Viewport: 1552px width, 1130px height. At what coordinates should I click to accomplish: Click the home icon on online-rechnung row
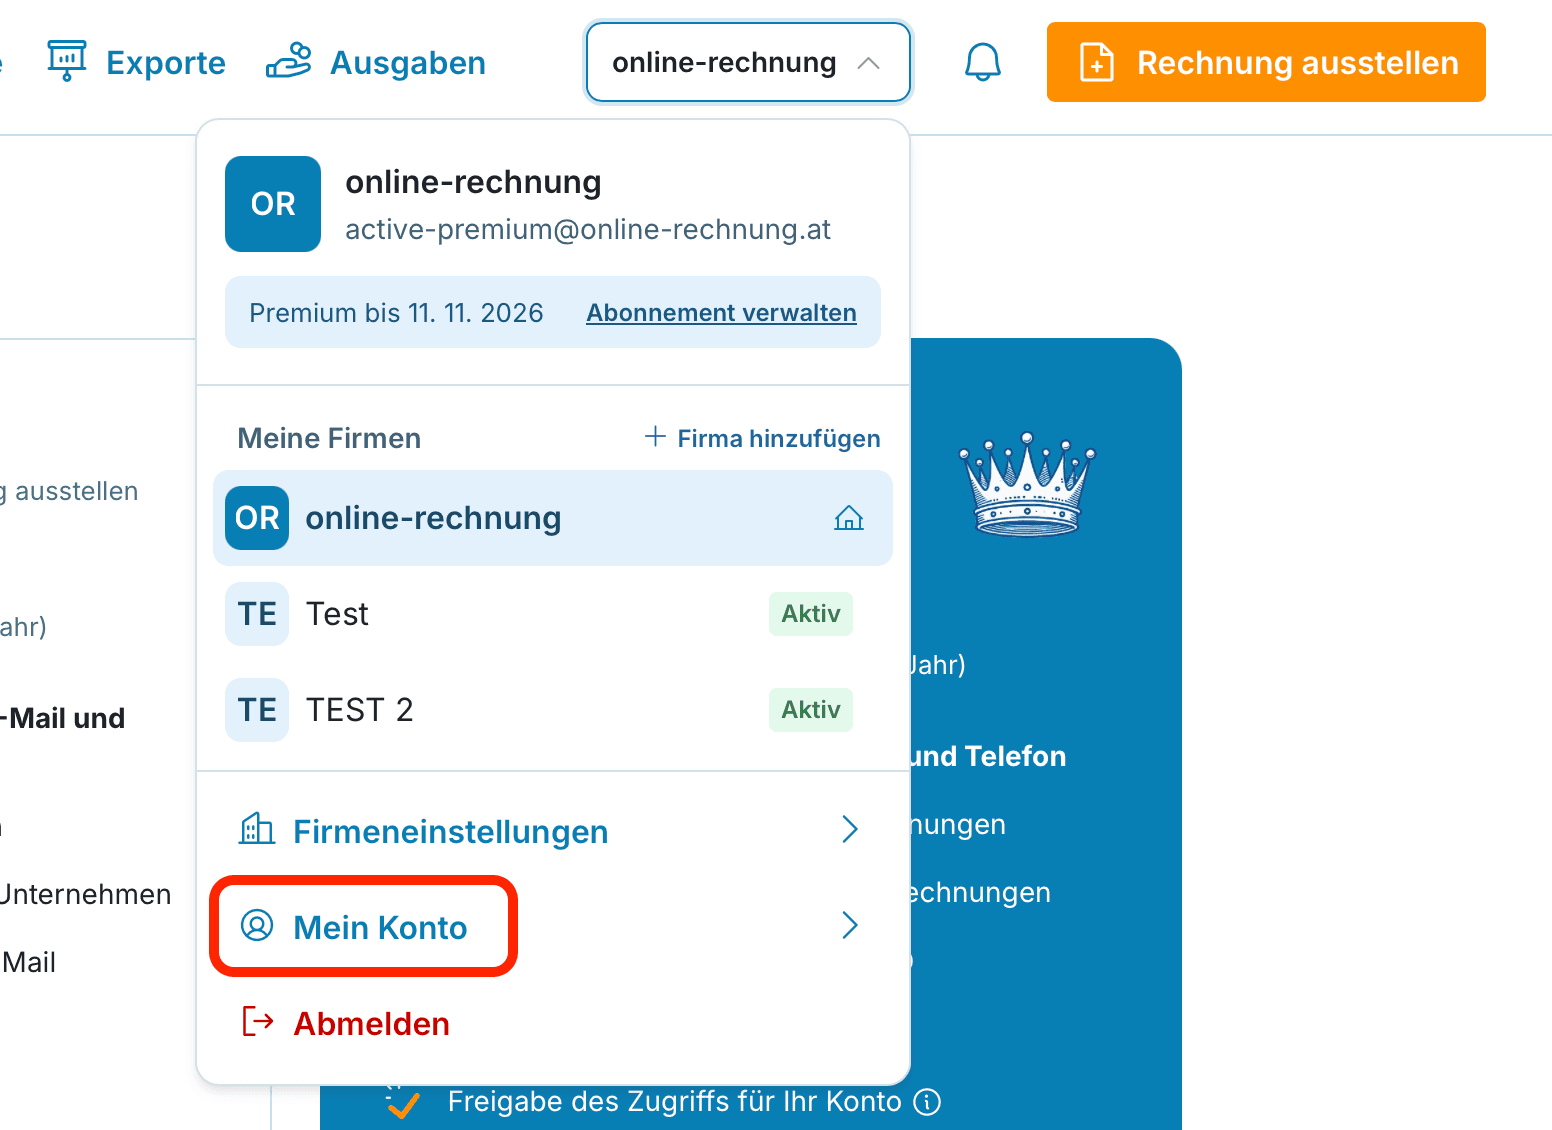pos(849,518)
